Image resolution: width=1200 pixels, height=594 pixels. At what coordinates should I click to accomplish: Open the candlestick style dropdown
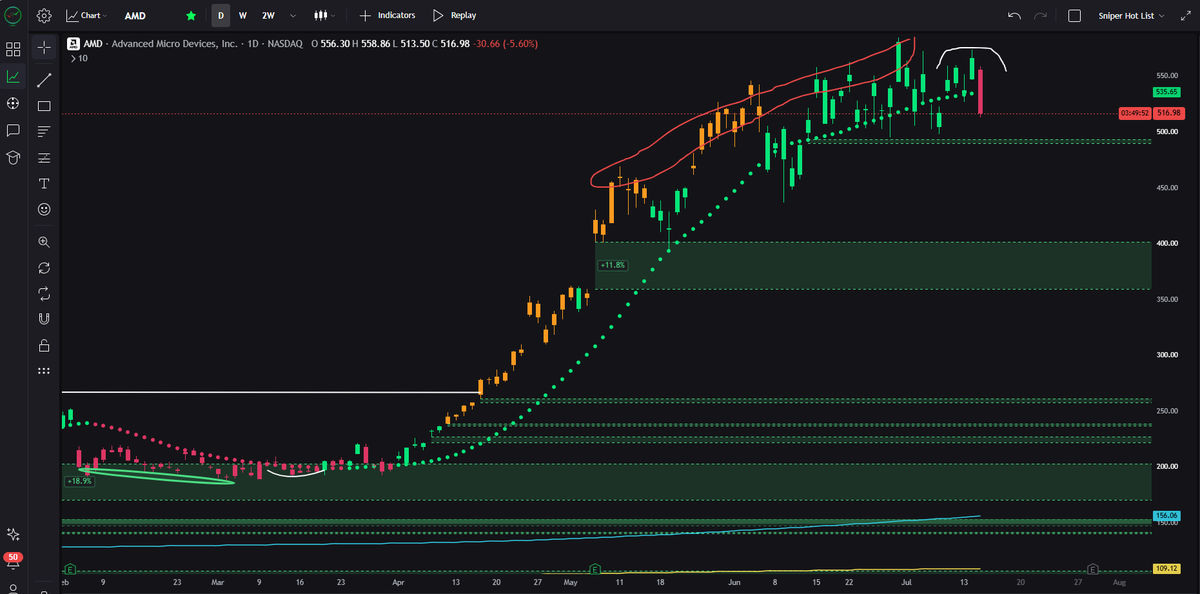[x=323, y=16]
